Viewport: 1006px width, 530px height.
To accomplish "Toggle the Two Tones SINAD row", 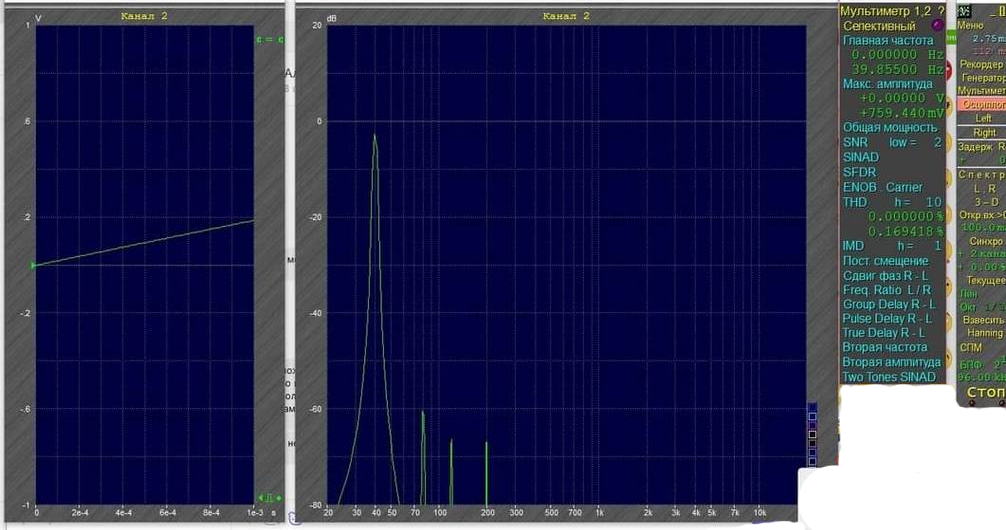I will click(x=889, y=377).
